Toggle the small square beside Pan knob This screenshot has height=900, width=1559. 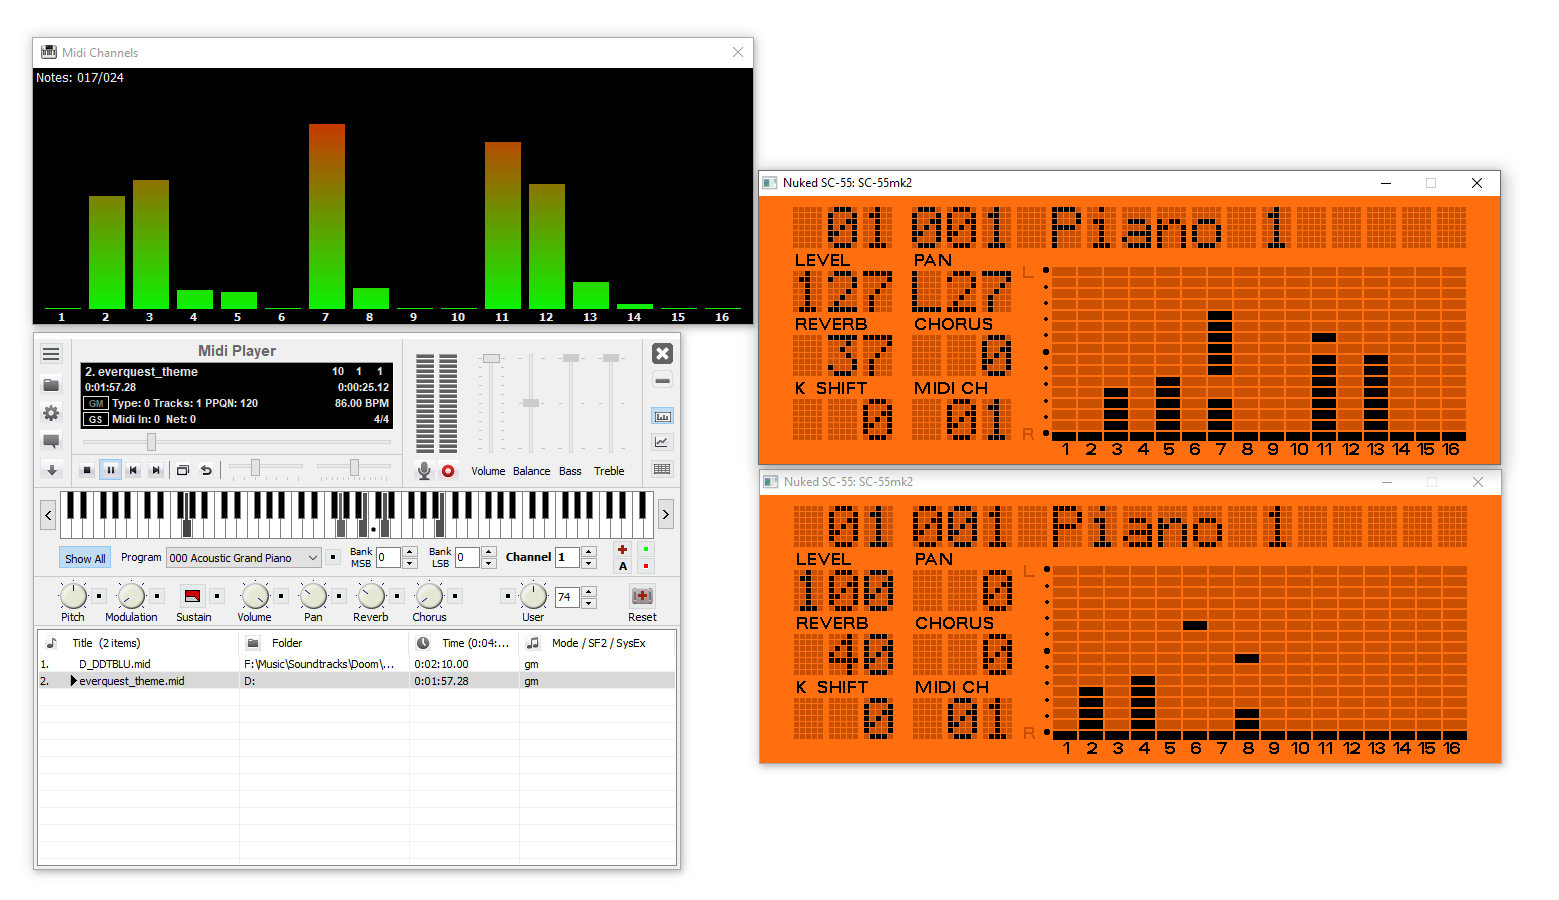[x=340, y=596]
